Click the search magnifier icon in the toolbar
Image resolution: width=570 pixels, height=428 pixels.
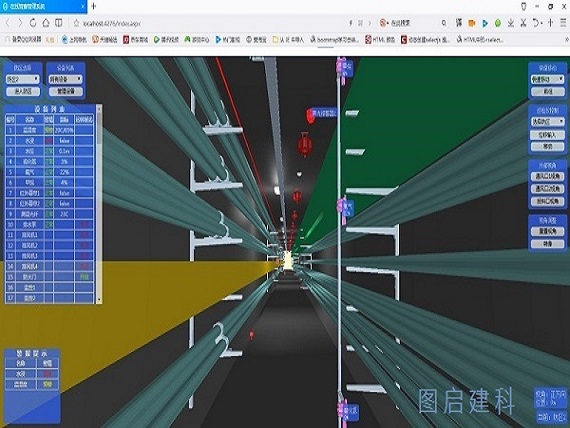(x=444, y=23)
